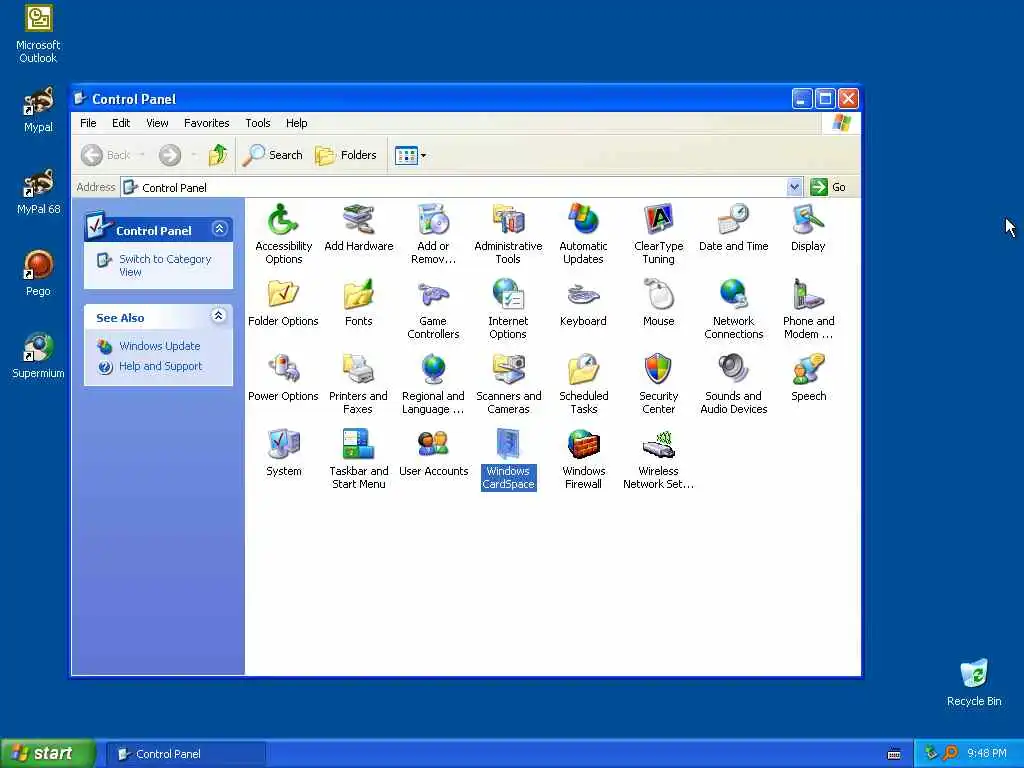Open Scheduled Tasks icon
The width and height of the screenshot is (1024, 768).
click(x=583, y=383)
